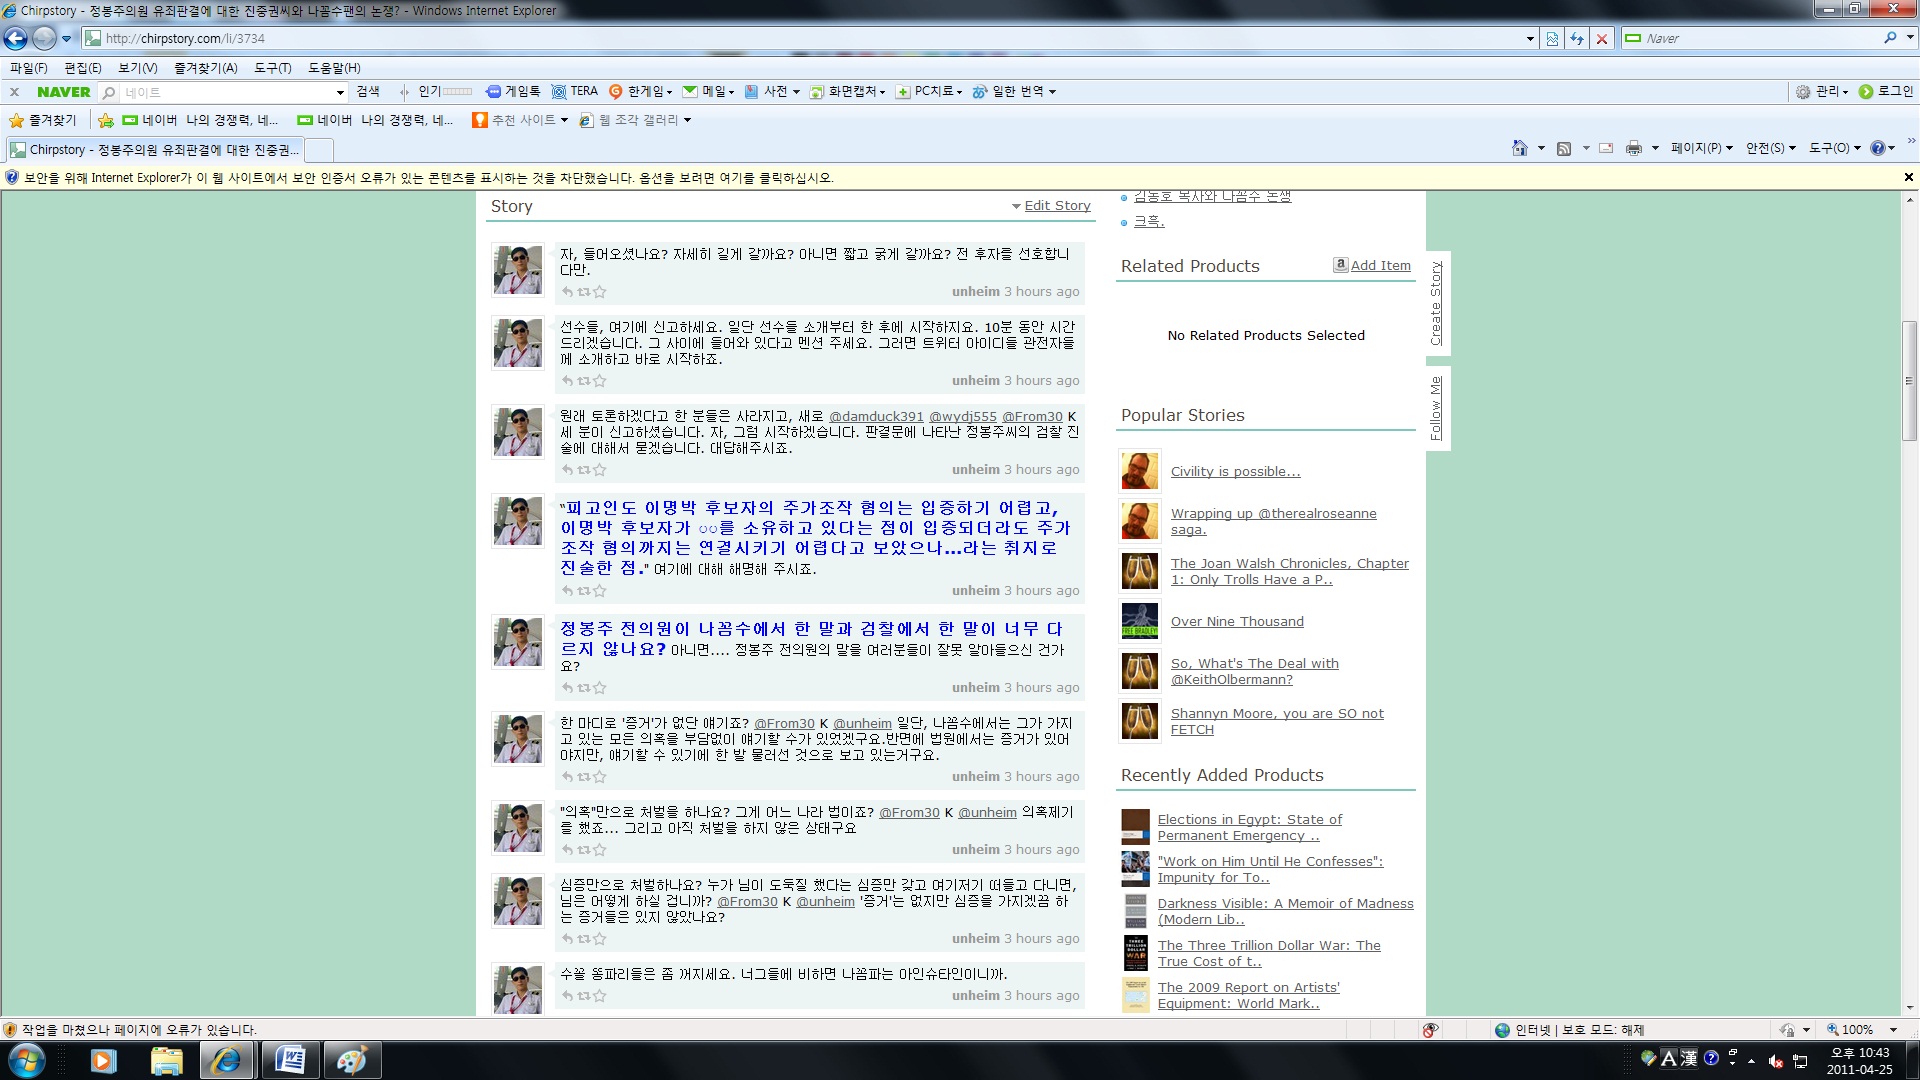Click the yellow security warning information bar

pos(950,178)
